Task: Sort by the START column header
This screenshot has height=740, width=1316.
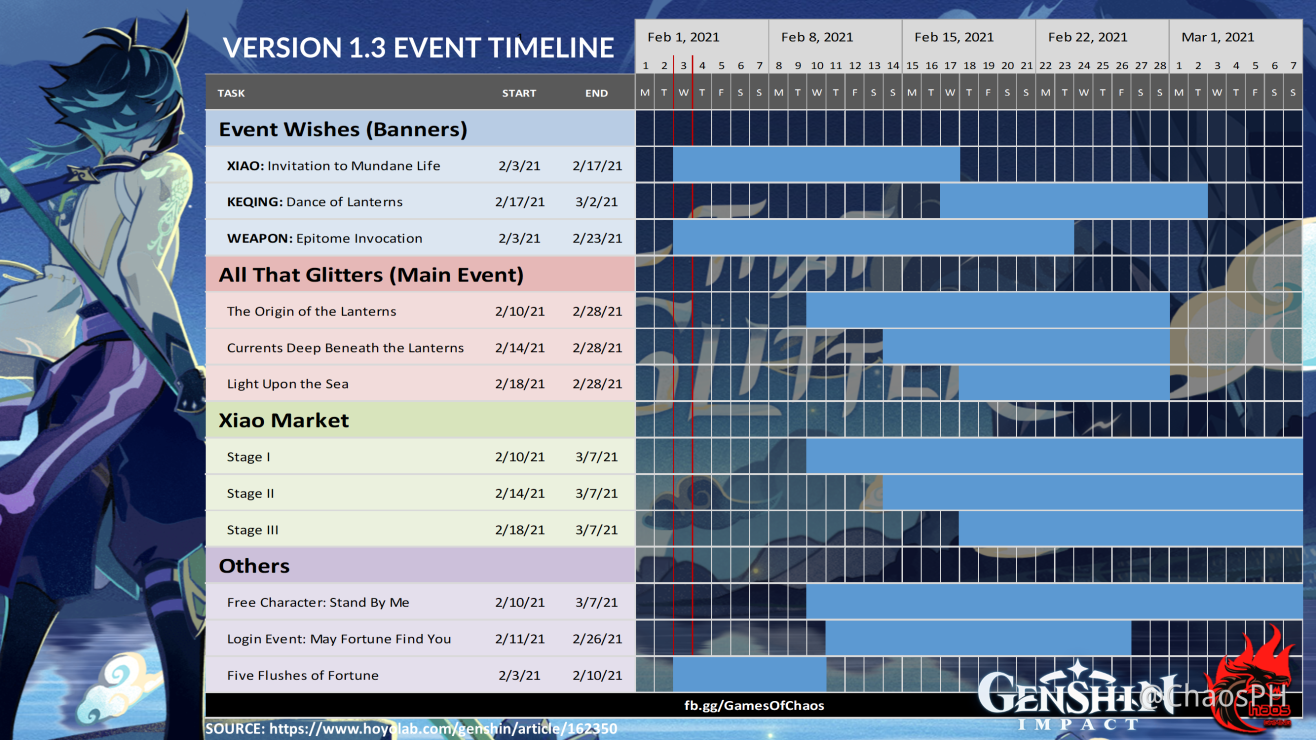Action: pos(519,92)
